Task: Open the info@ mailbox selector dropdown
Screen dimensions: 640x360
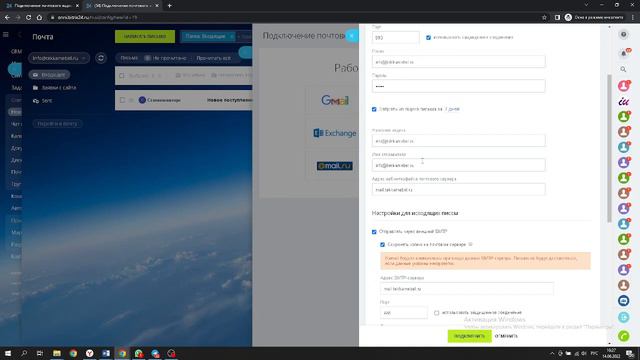Action: (59, 58)
